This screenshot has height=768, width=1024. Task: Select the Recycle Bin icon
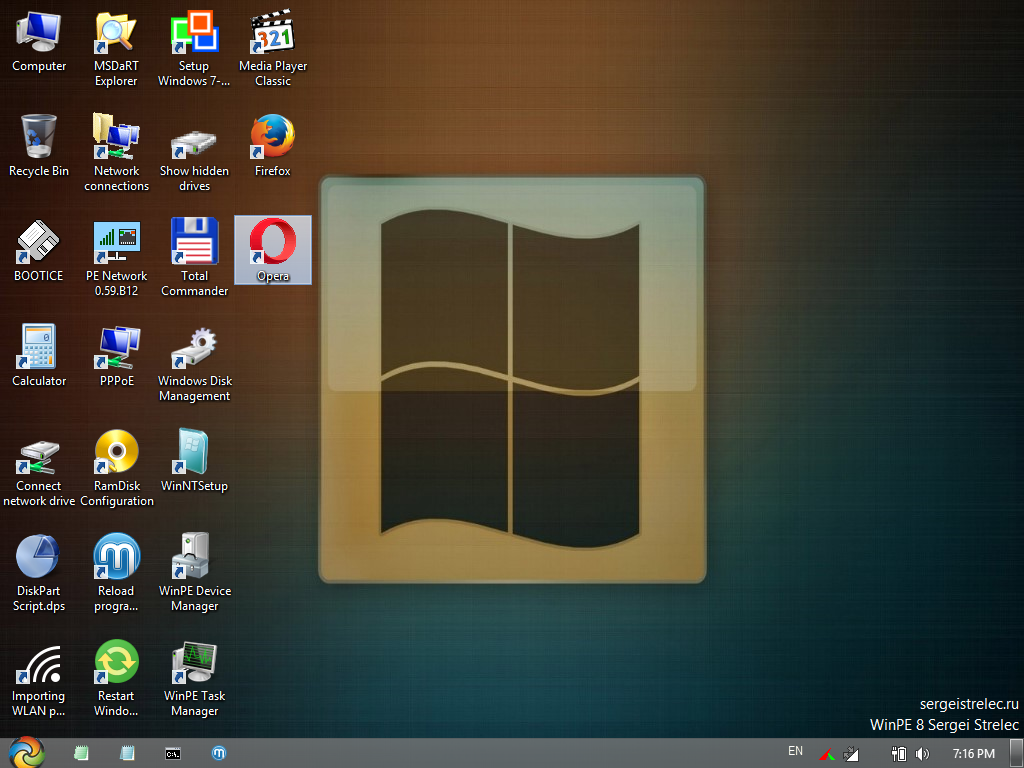click(x=39, y=146)
